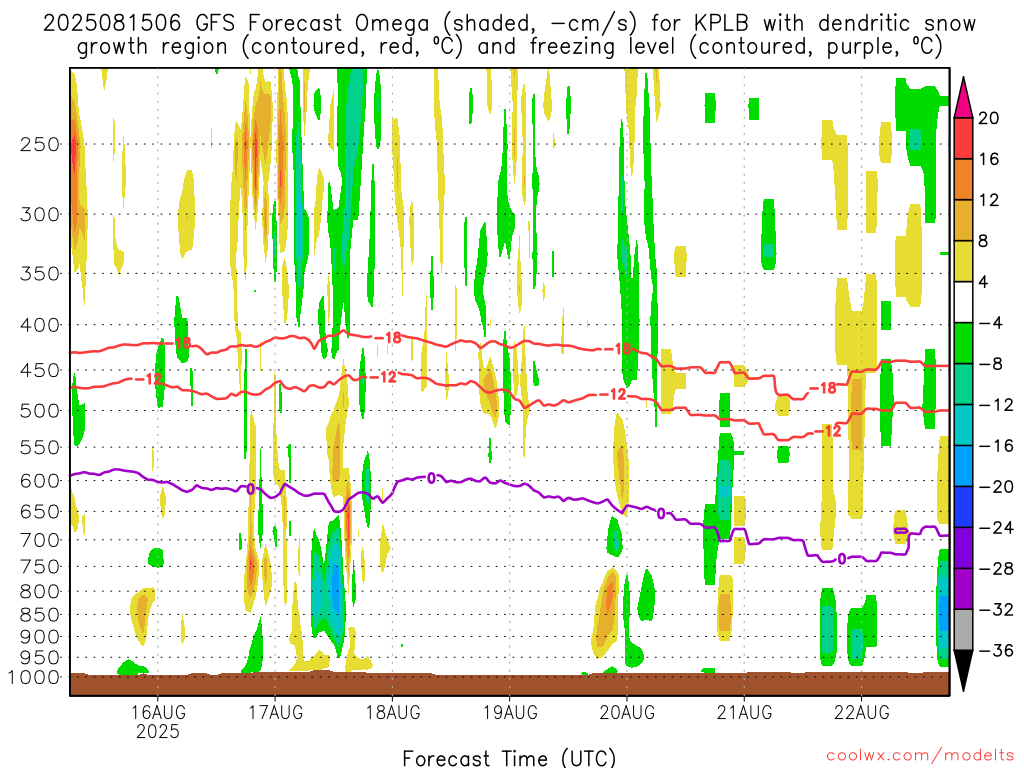Click the green swatch between -4 and -8
This screenshot has height=768, width=1024.
point(963,343)
